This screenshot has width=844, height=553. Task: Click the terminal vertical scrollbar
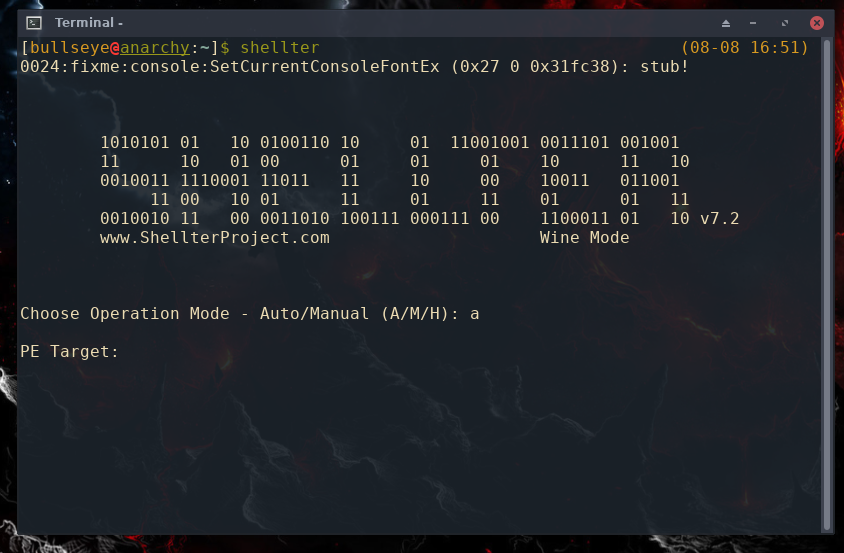[827, 284]
